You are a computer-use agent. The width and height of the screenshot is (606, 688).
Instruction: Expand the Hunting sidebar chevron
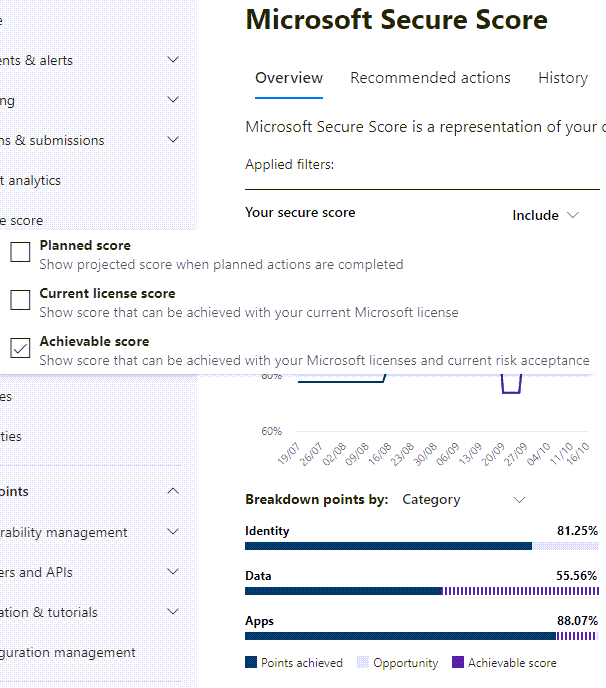(173, 100)
